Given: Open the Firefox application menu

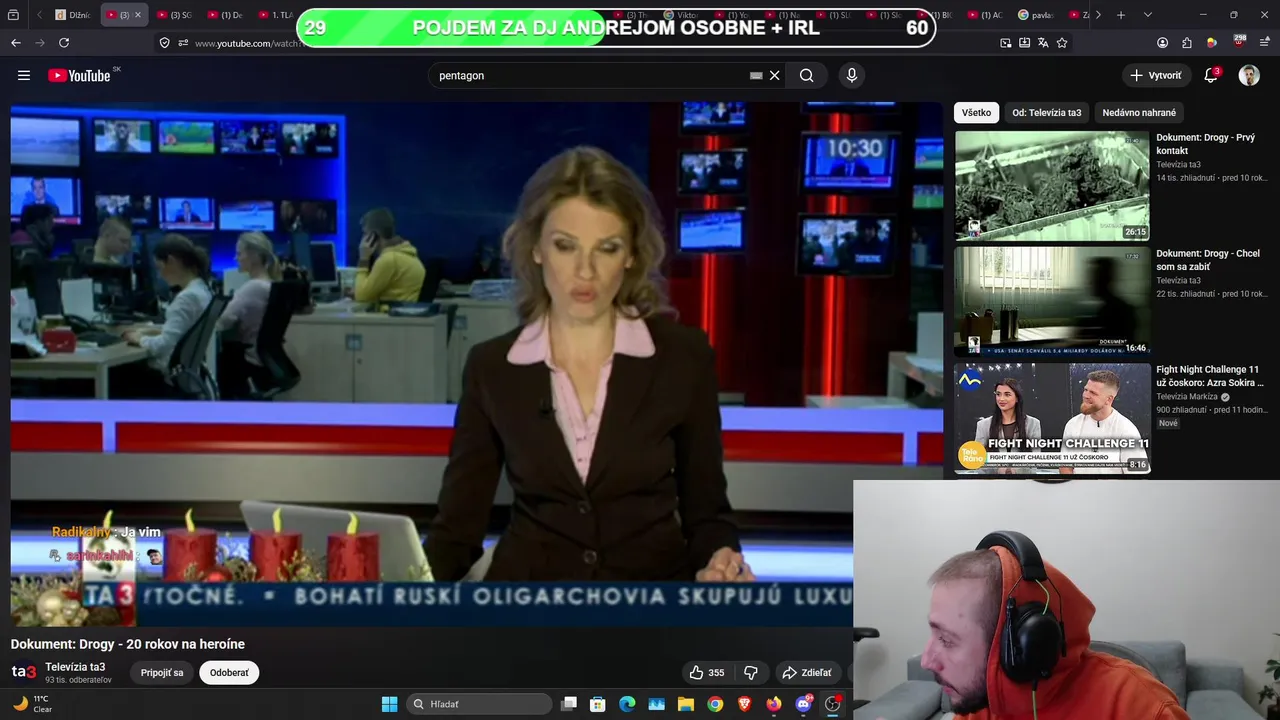Looking at the screenshot, I should (1265, 43).
